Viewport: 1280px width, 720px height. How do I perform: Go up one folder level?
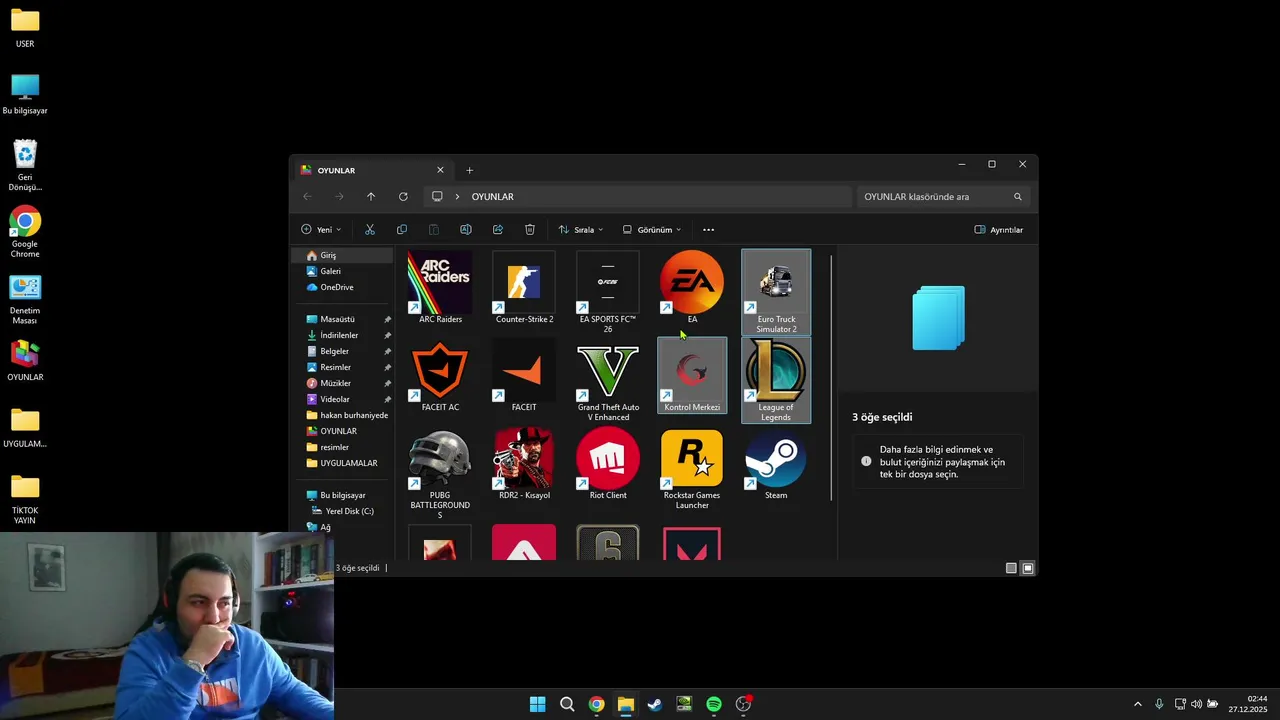(x=371, y=196)
